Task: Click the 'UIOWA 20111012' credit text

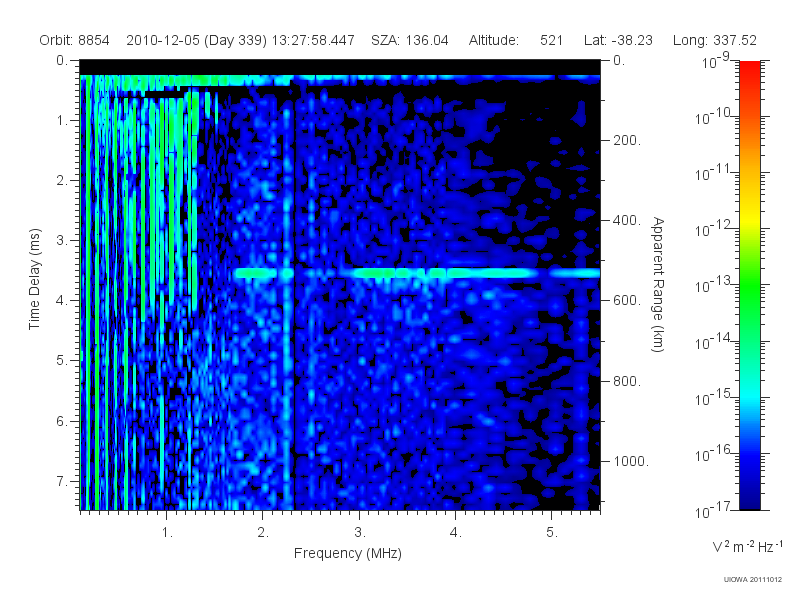Action: (x=753, y=580)
